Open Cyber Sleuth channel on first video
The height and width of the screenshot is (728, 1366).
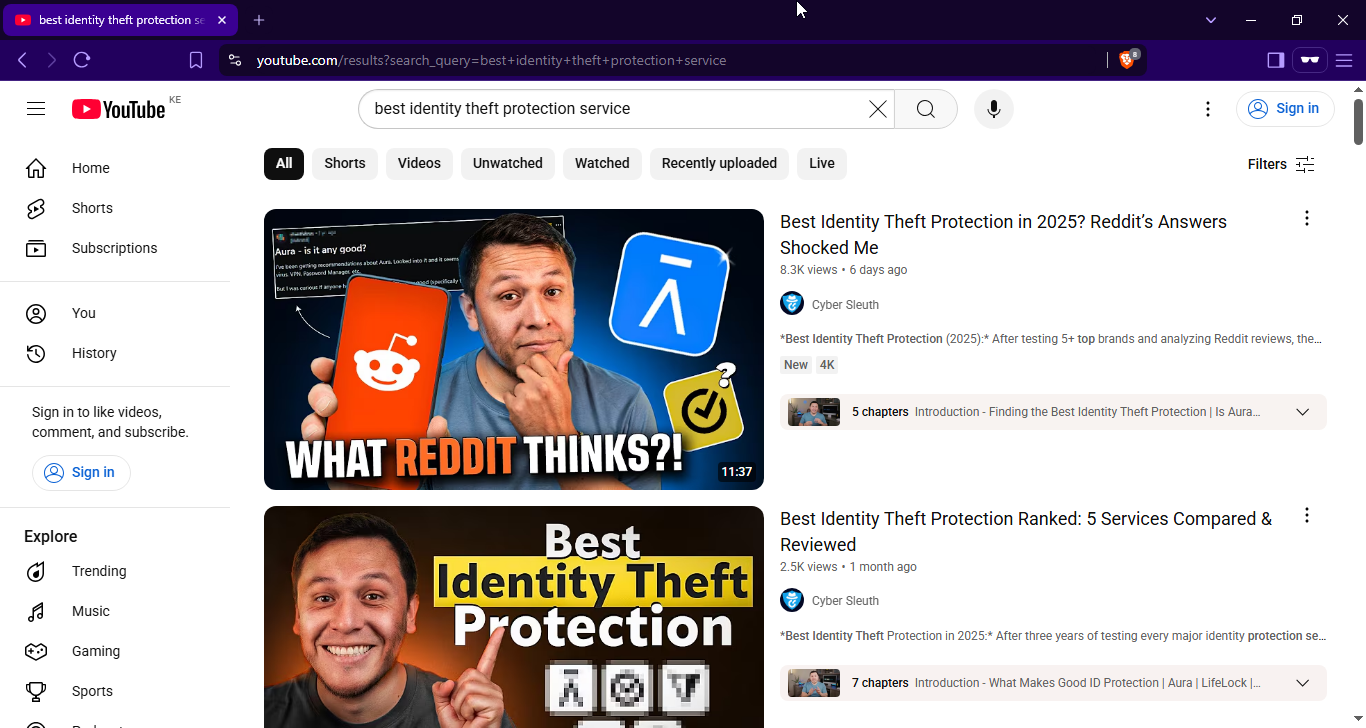845,305
